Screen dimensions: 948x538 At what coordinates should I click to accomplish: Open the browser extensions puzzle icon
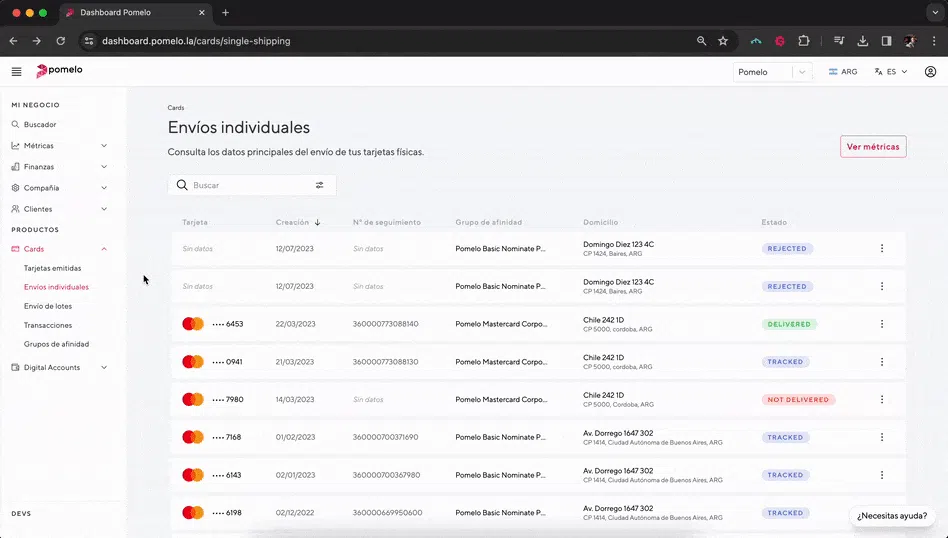(x=803, y=41)
